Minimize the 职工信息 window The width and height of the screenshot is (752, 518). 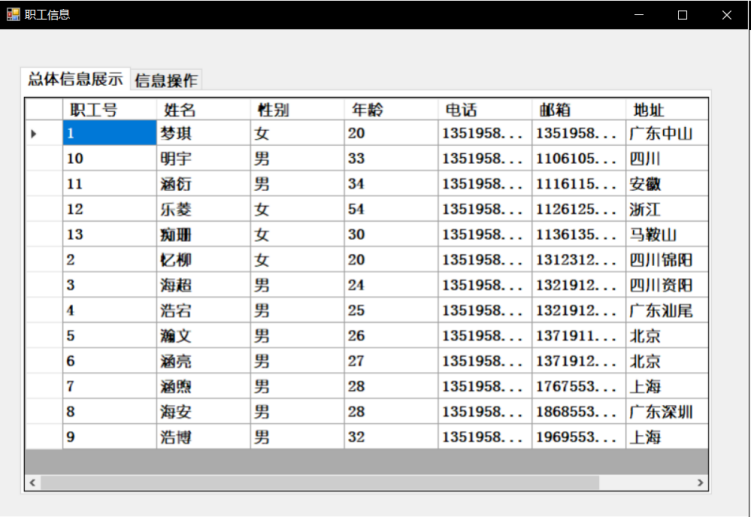point(639,15)
